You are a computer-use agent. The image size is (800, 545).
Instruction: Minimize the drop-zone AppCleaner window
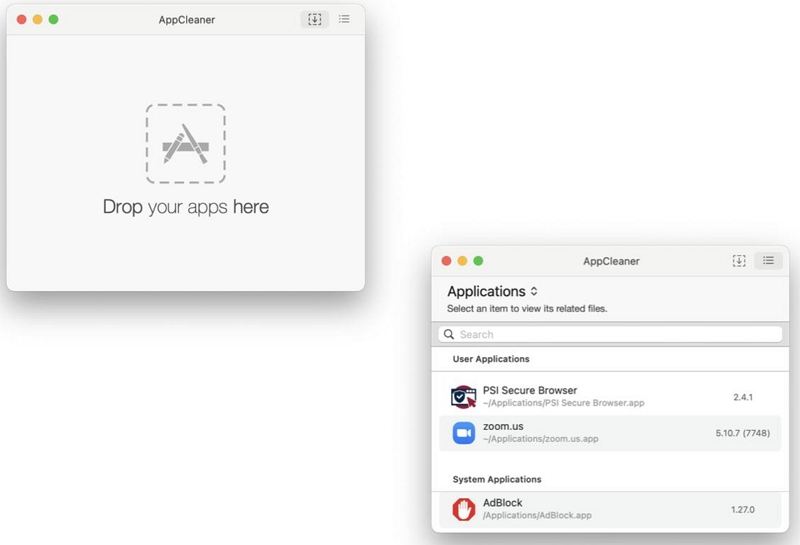[37, 19]
